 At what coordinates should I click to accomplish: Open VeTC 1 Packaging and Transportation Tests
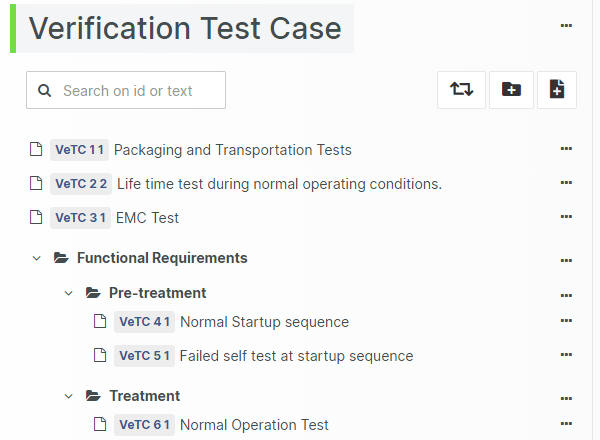click(x=232, y=150)
